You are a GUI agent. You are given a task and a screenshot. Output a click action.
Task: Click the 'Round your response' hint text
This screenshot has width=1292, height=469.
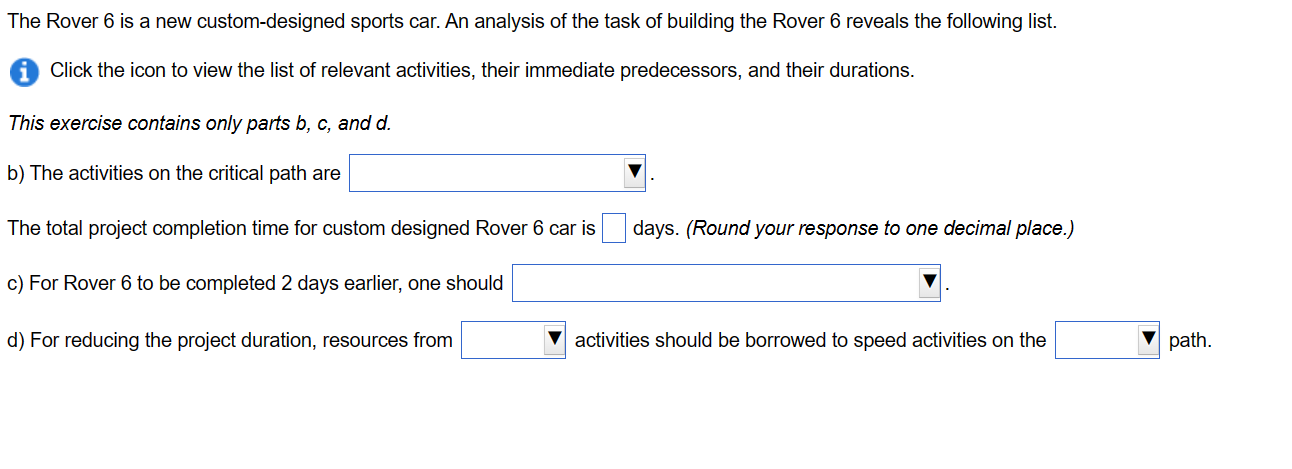[x=880, y=228]
